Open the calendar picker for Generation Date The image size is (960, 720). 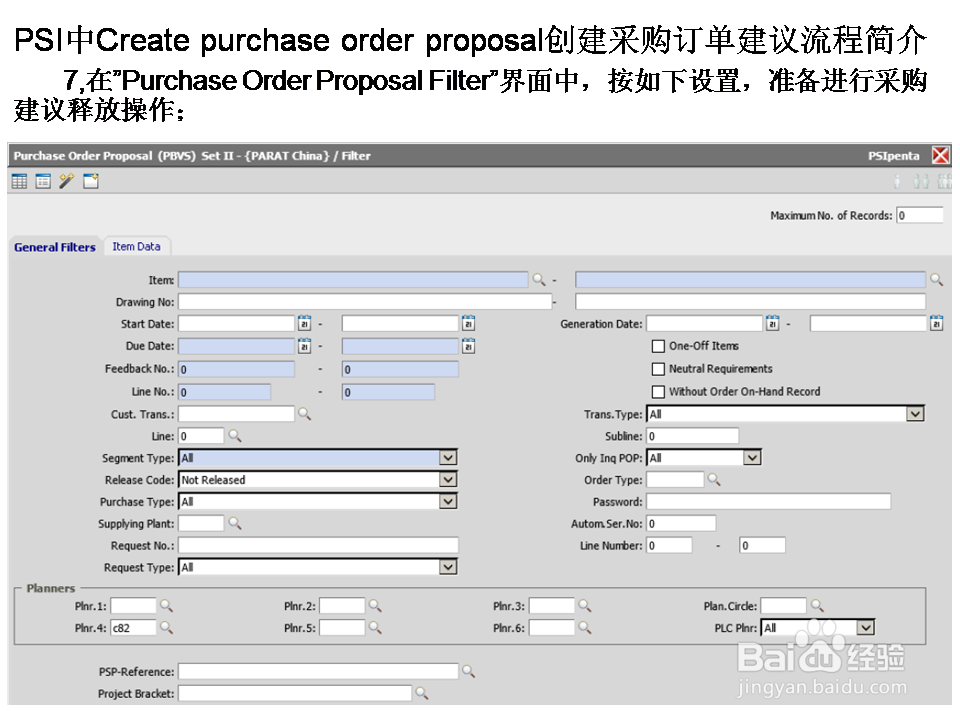pos(771,323)
